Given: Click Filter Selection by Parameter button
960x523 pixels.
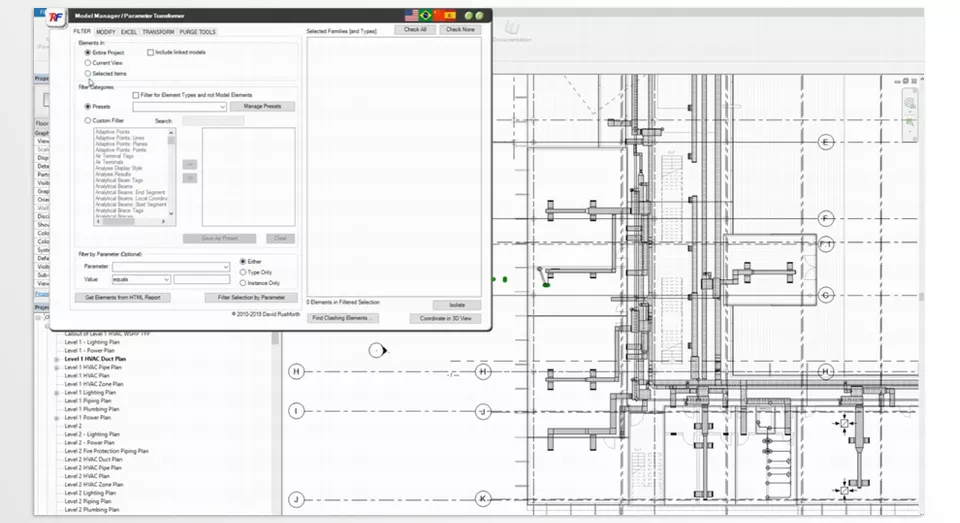Looking at the screenshot, I should pyautogui.click(x=251, y=298).
